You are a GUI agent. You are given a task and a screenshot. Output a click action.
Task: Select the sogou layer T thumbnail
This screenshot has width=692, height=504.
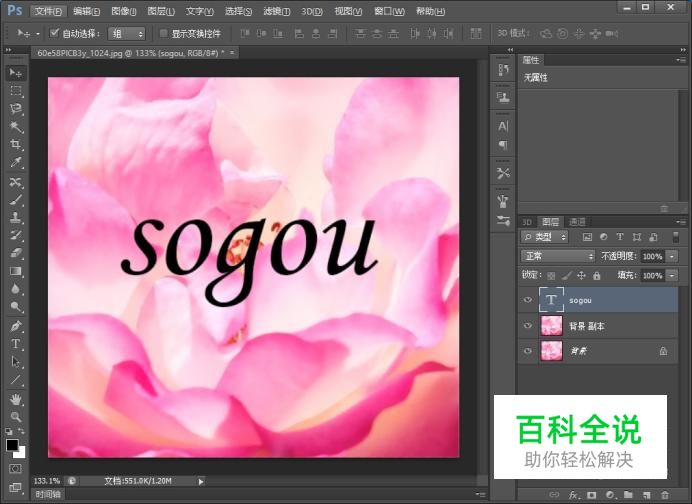tap(551, 300)
